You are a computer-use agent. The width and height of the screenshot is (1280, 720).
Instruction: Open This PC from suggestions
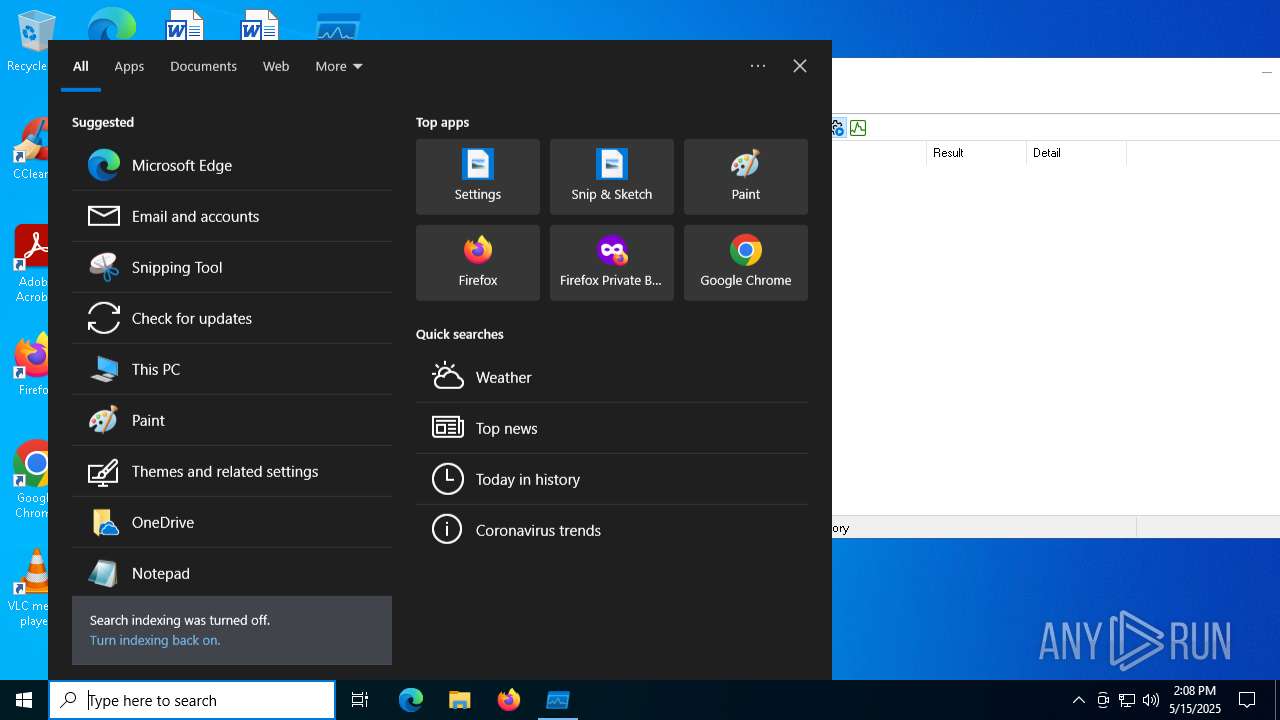coord(232,369)
